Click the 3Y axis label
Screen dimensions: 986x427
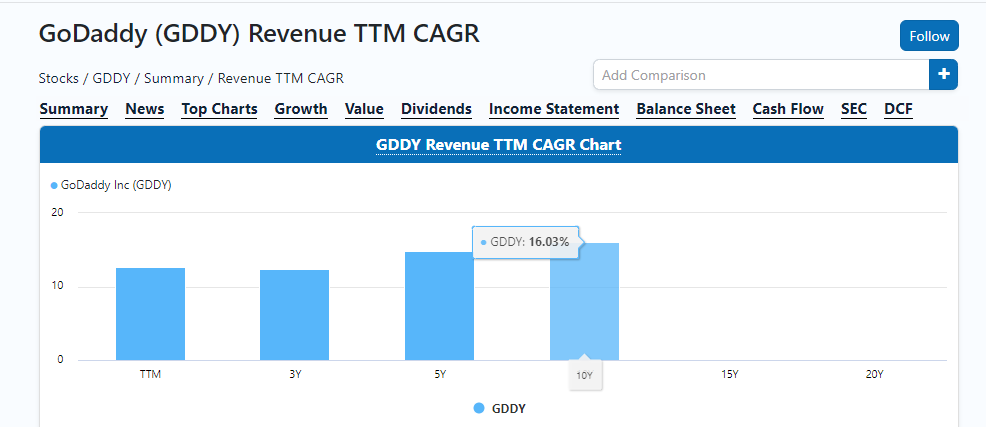(x=294, y=374)
